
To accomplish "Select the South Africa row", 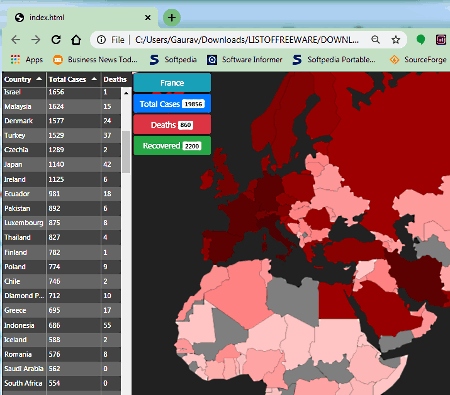I will (x=62, y=383).
